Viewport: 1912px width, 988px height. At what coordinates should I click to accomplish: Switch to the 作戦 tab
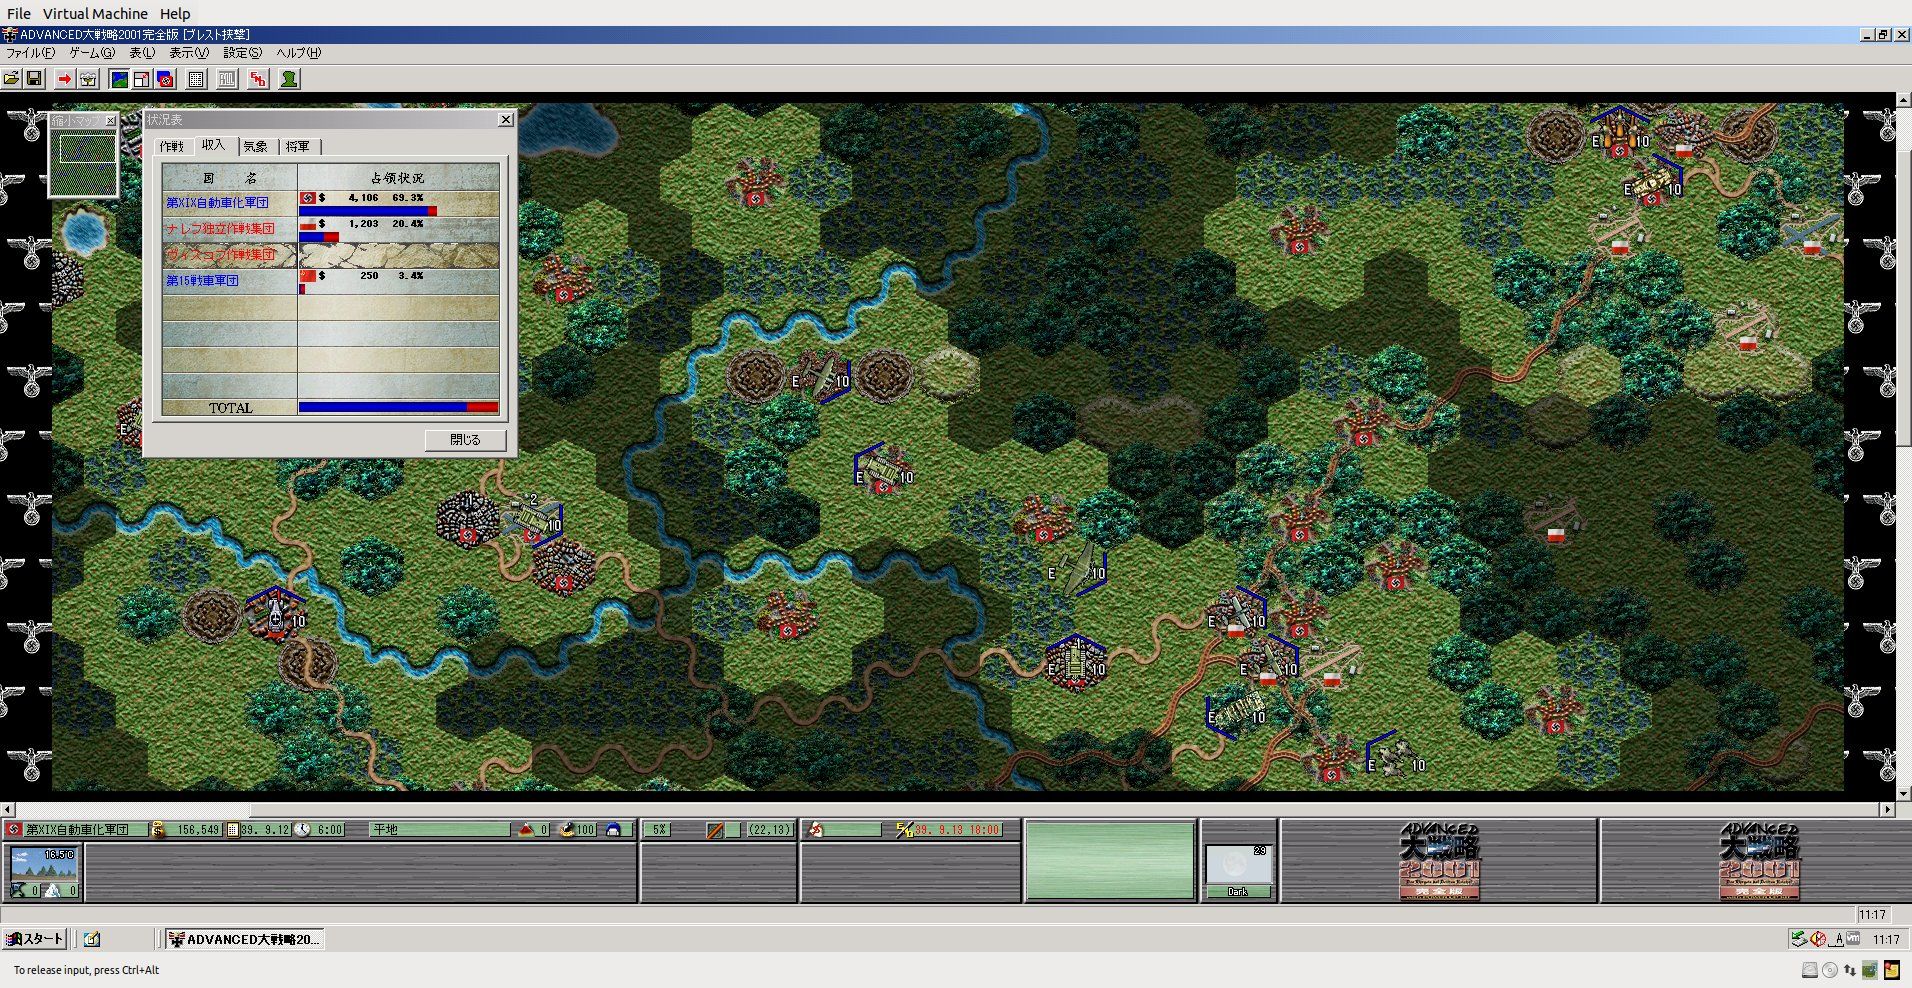(x=172, y=147)
